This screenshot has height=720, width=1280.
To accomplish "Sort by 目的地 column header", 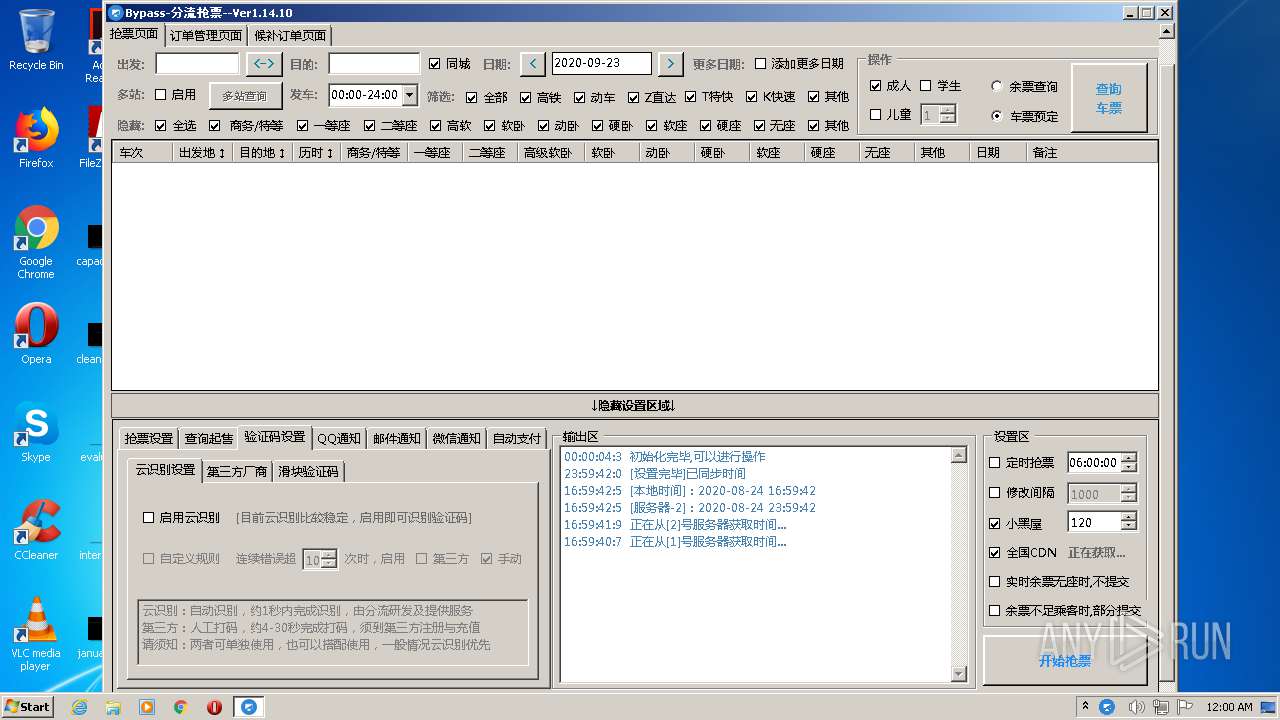I will pos(263,153).
